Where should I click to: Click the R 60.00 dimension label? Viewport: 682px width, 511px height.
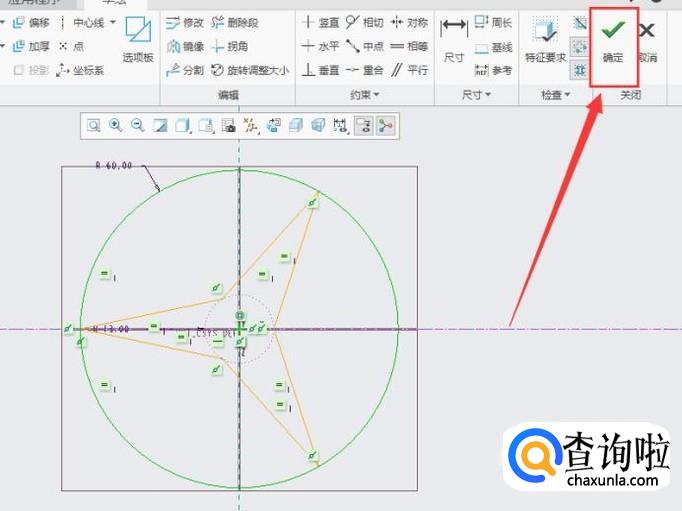pyautogui.click(x=113, y=165)
